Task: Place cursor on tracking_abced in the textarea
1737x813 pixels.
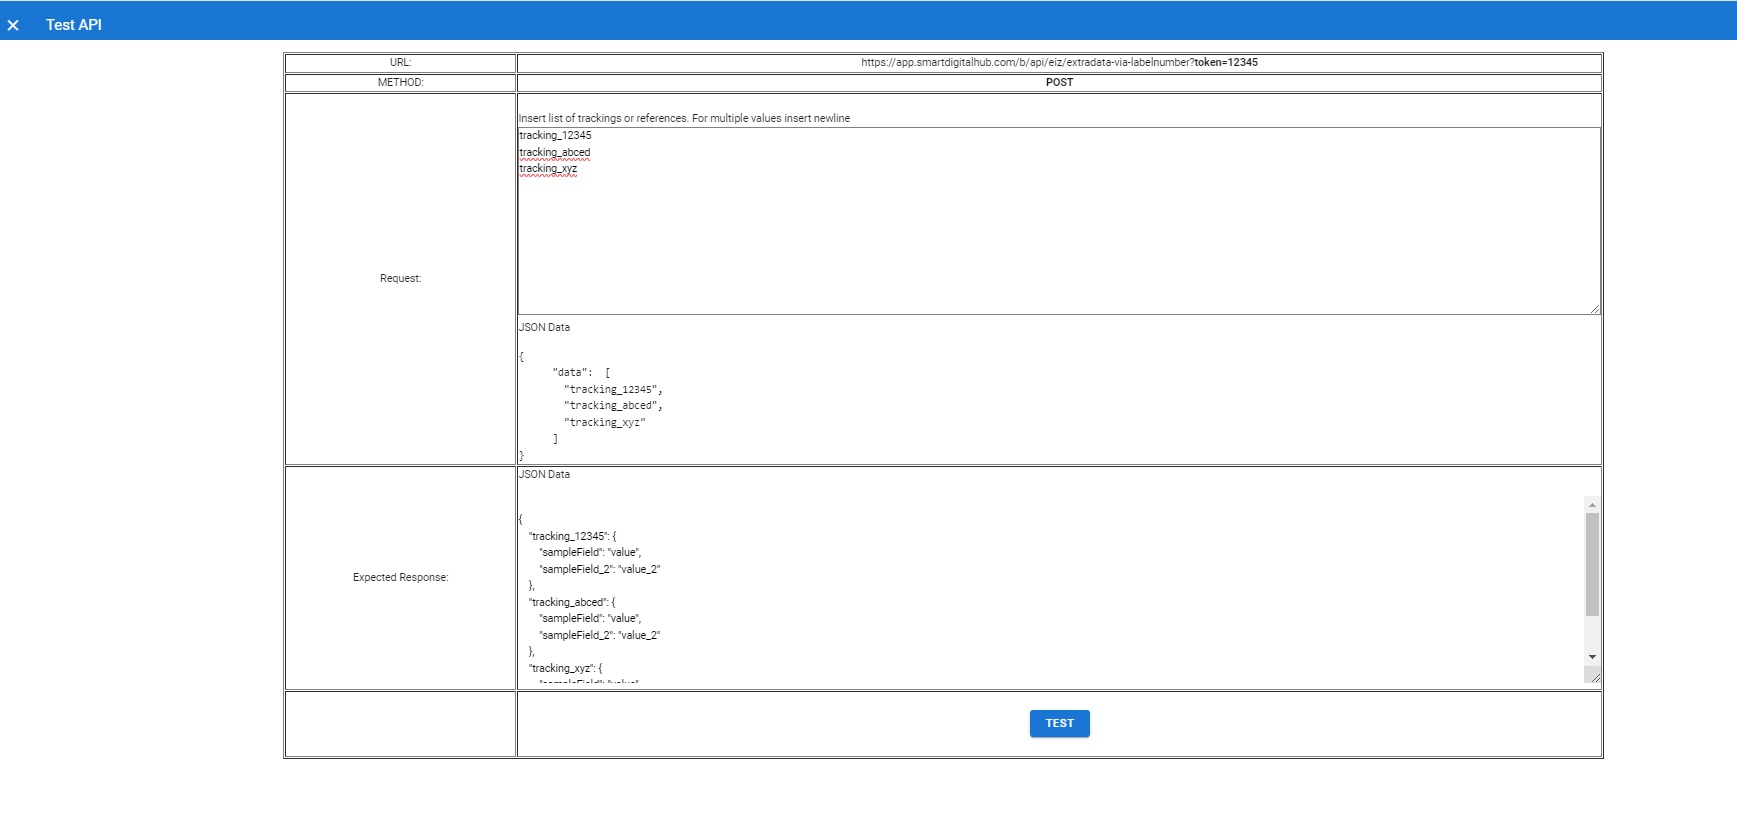Action: click(555, 153)
